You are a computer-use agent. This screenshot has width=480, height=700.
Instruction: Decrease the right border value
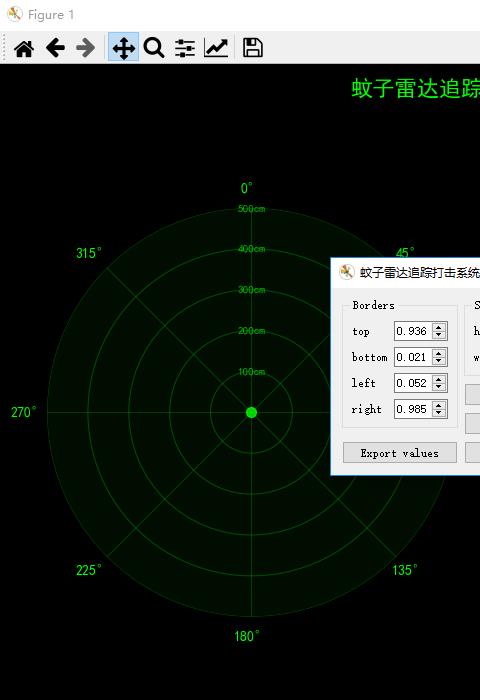439,413
